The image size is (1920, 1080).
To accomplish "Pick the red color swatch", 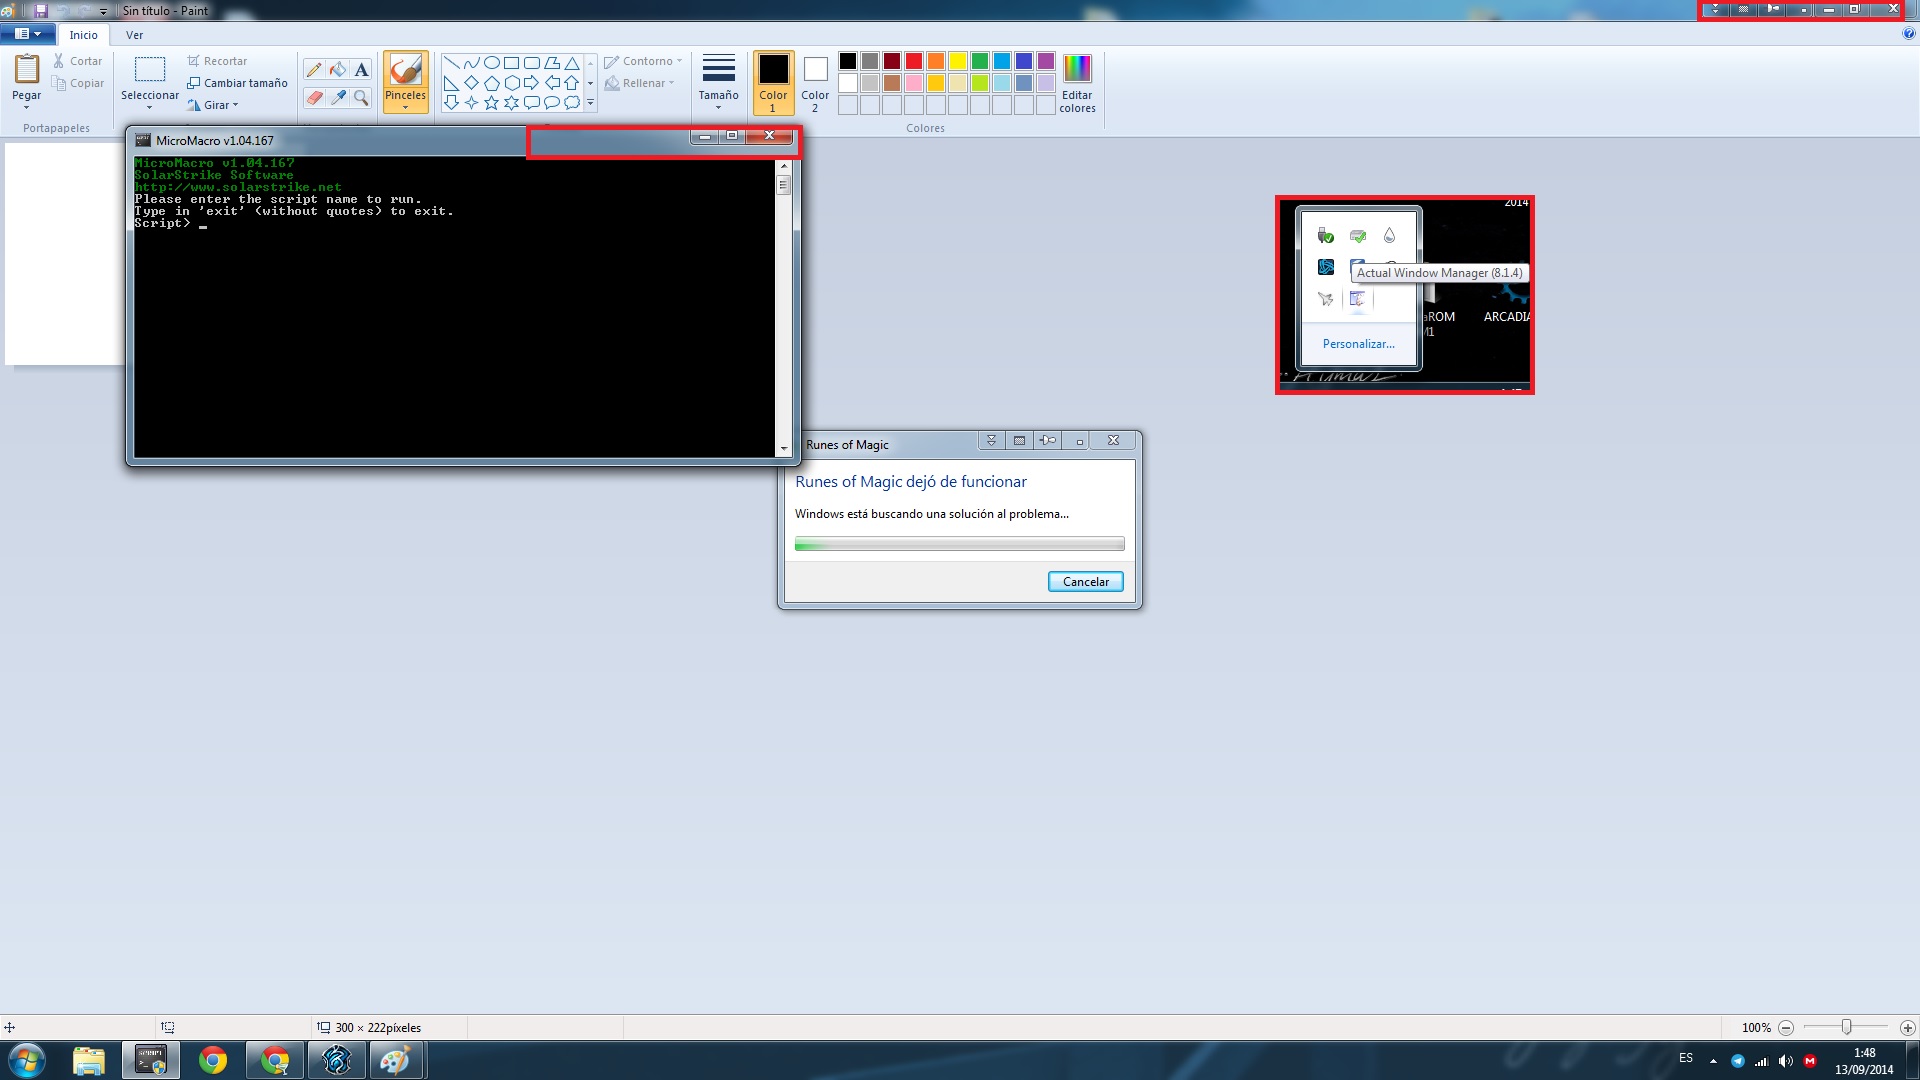I will tap(913, 61).
